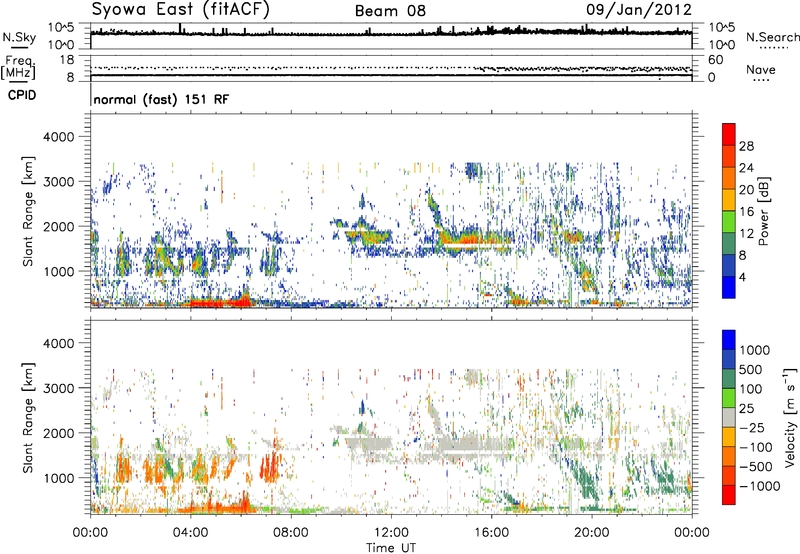Screen dimensions: 800x554
Task: Click the "100" label on Velocity scale
Action: (750, 389)
